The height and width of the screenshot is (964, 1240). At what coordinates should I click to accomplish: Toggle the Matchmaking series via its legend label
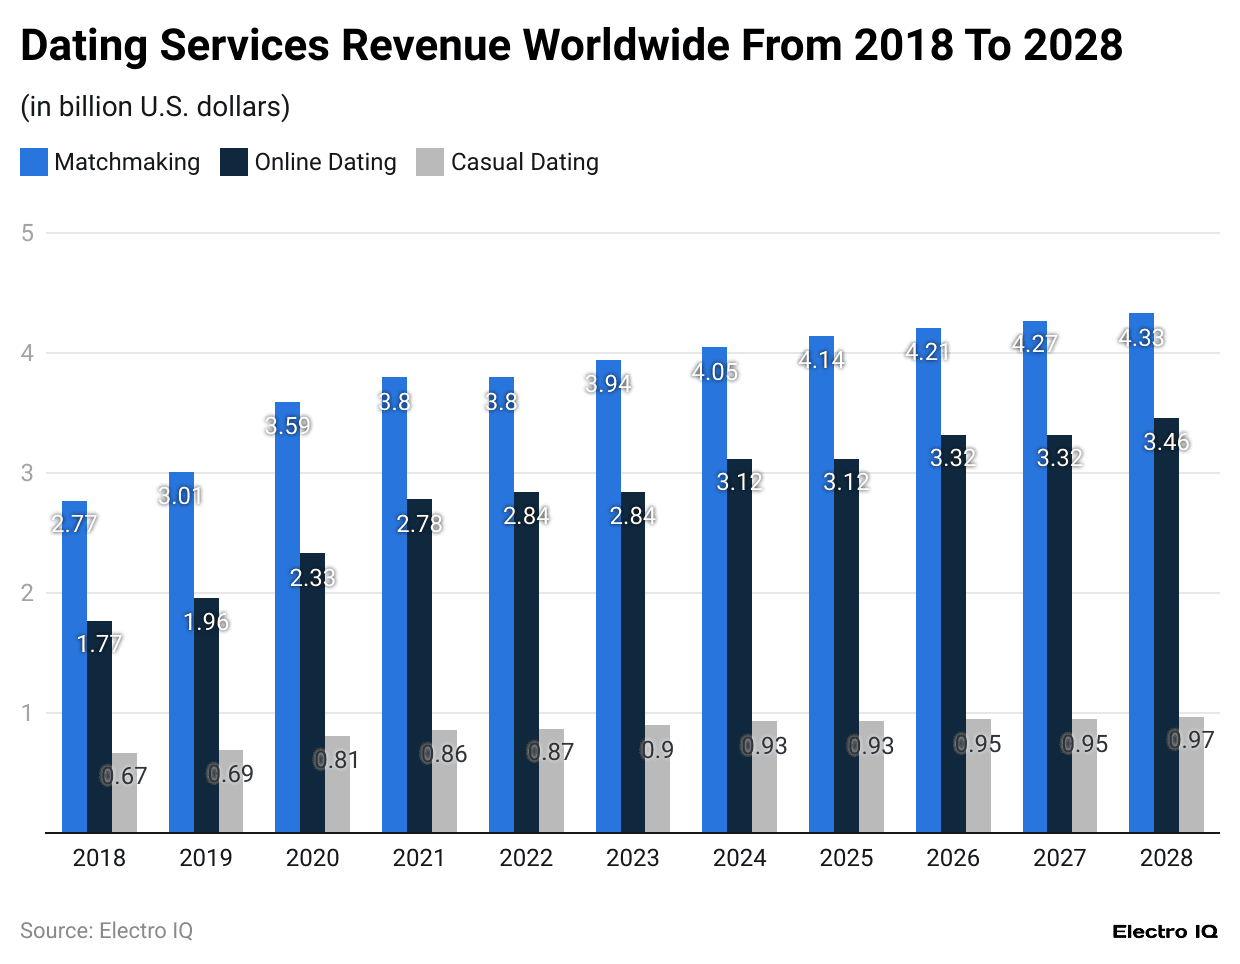pos(128,162)
